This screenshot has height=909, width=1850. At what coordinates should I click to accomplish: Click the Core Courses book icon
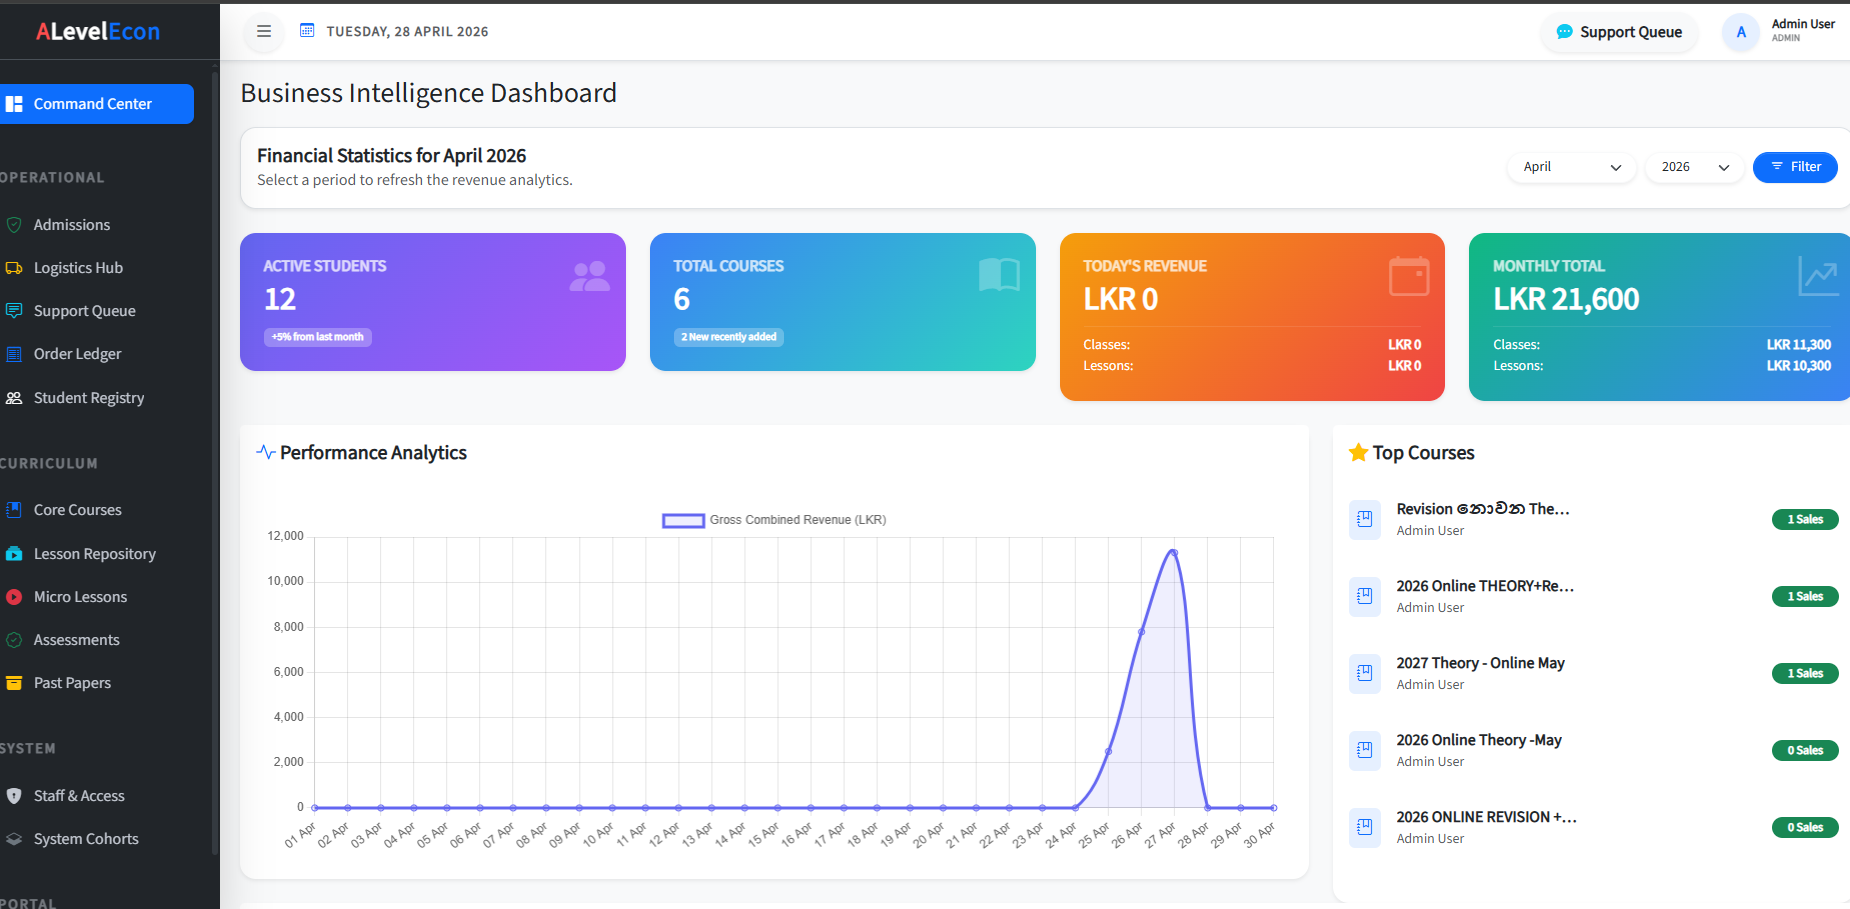14,510
